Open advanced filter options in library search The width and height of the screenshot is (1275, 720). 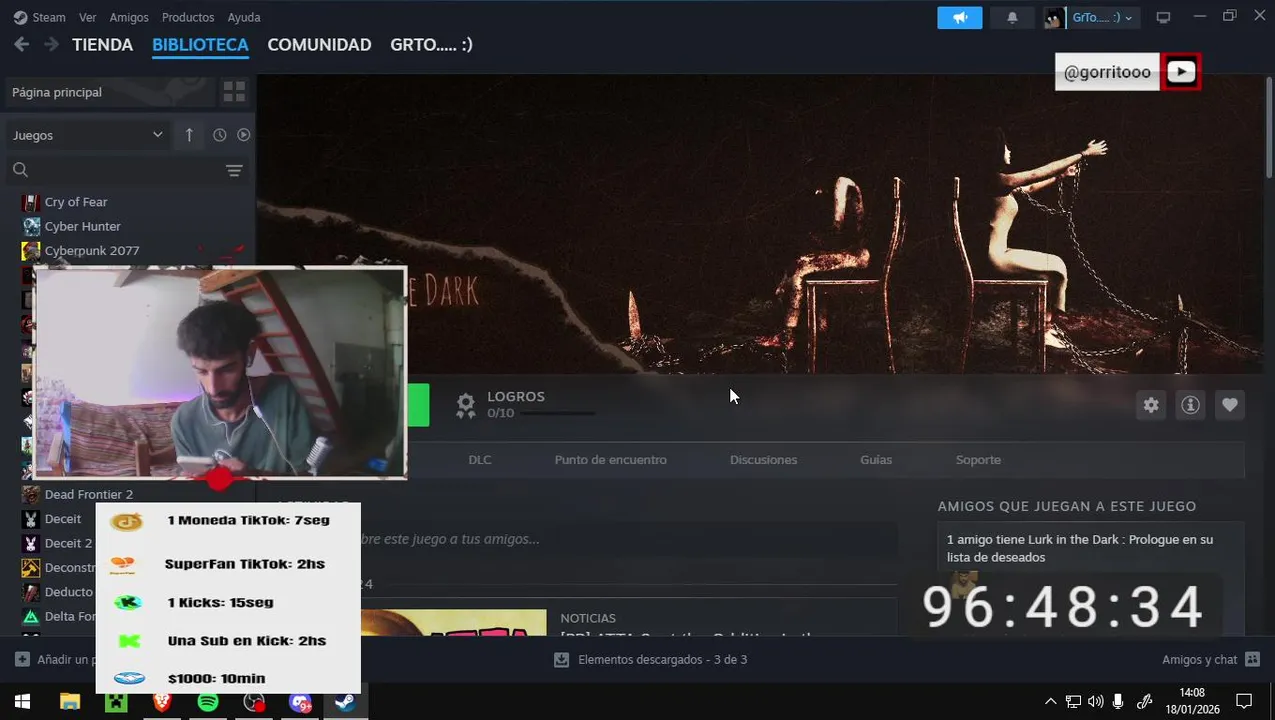(x=234, y=170)
